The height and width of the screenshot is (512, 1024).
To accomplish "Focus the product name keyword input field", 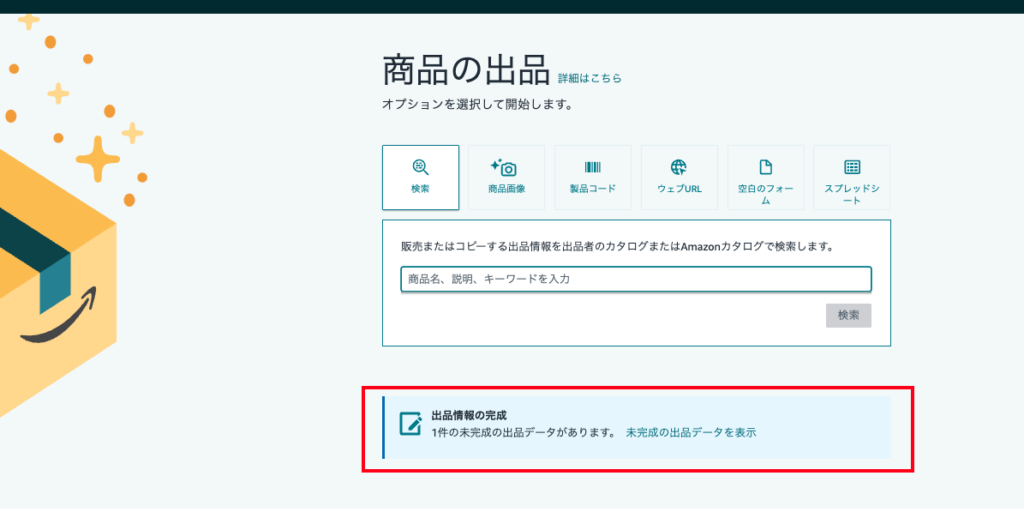I will (x=636, y=279).
